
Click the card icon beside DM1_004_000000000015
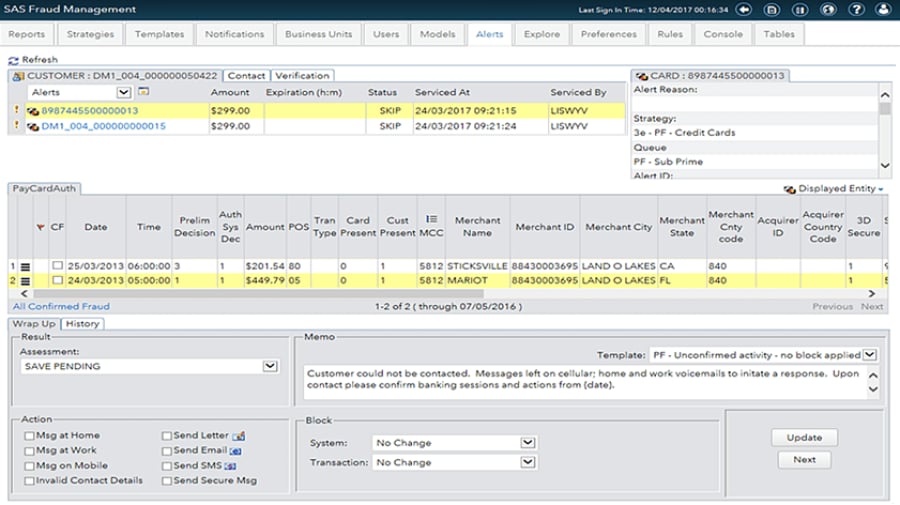[33, 127]
